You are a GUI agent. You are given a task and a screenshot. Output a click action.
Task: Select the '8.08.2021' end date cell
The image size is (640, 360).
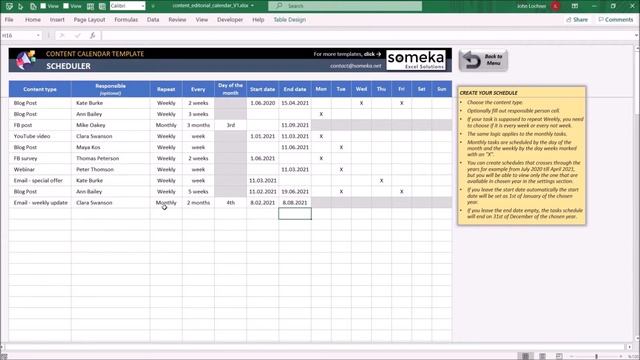295,202
